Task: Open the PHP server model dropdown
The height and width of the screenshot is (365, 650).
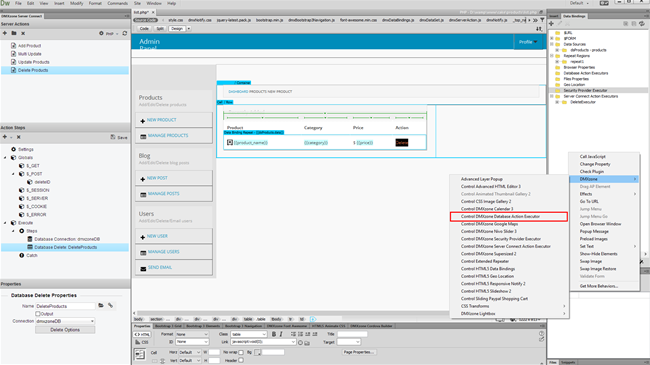Action: point(111,34)
